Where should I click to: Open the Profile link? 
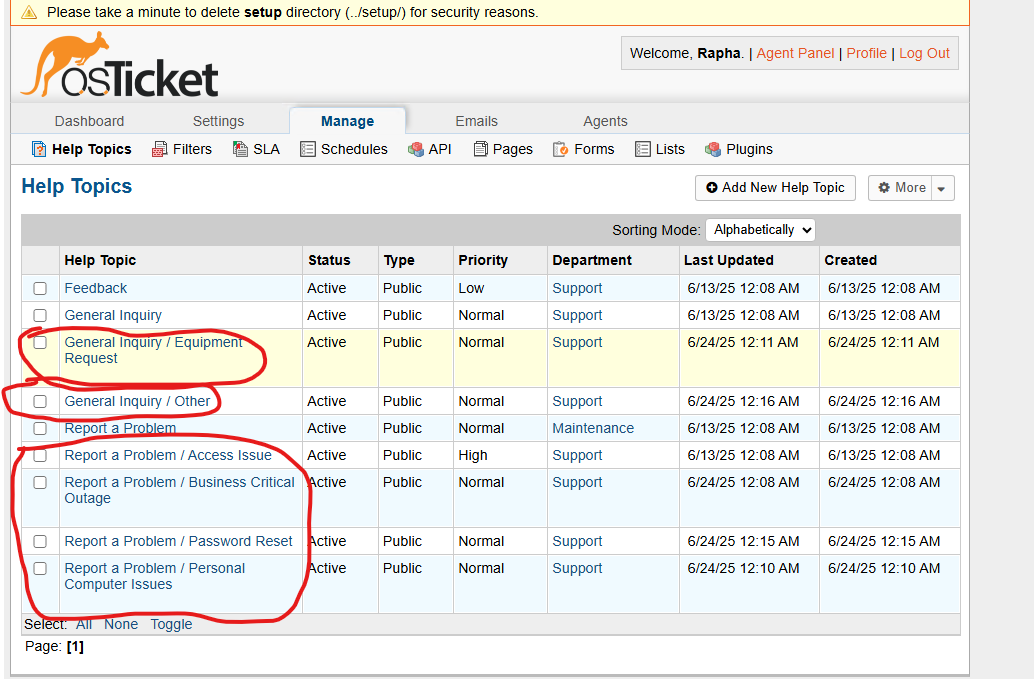point(867,53)
